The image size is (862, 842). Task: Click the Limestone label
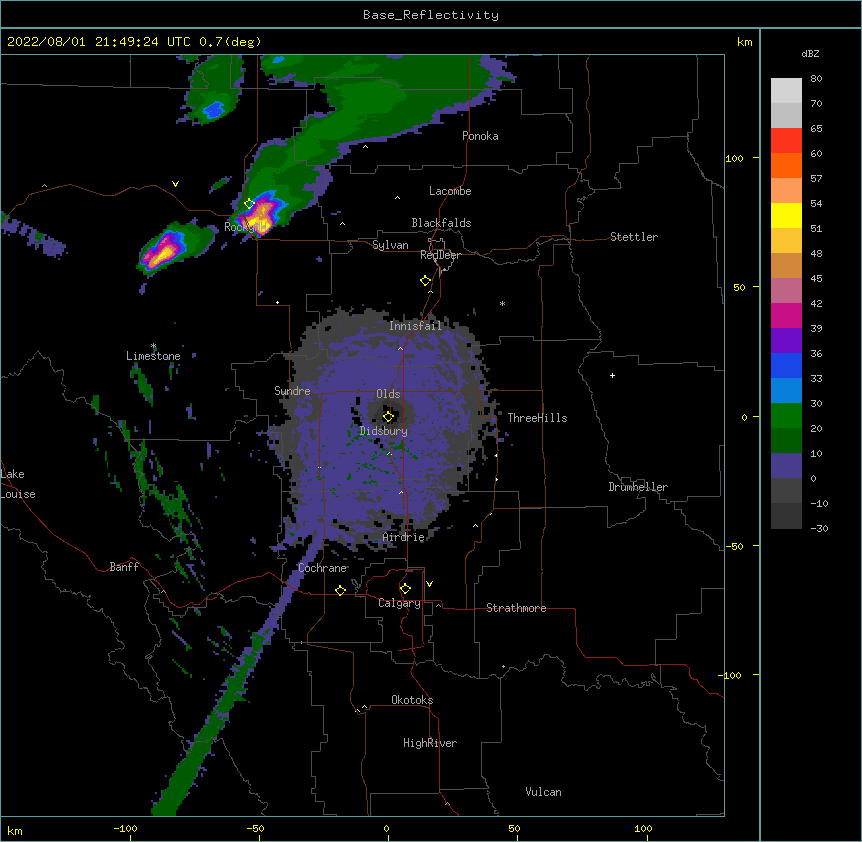tap(153, 356)
